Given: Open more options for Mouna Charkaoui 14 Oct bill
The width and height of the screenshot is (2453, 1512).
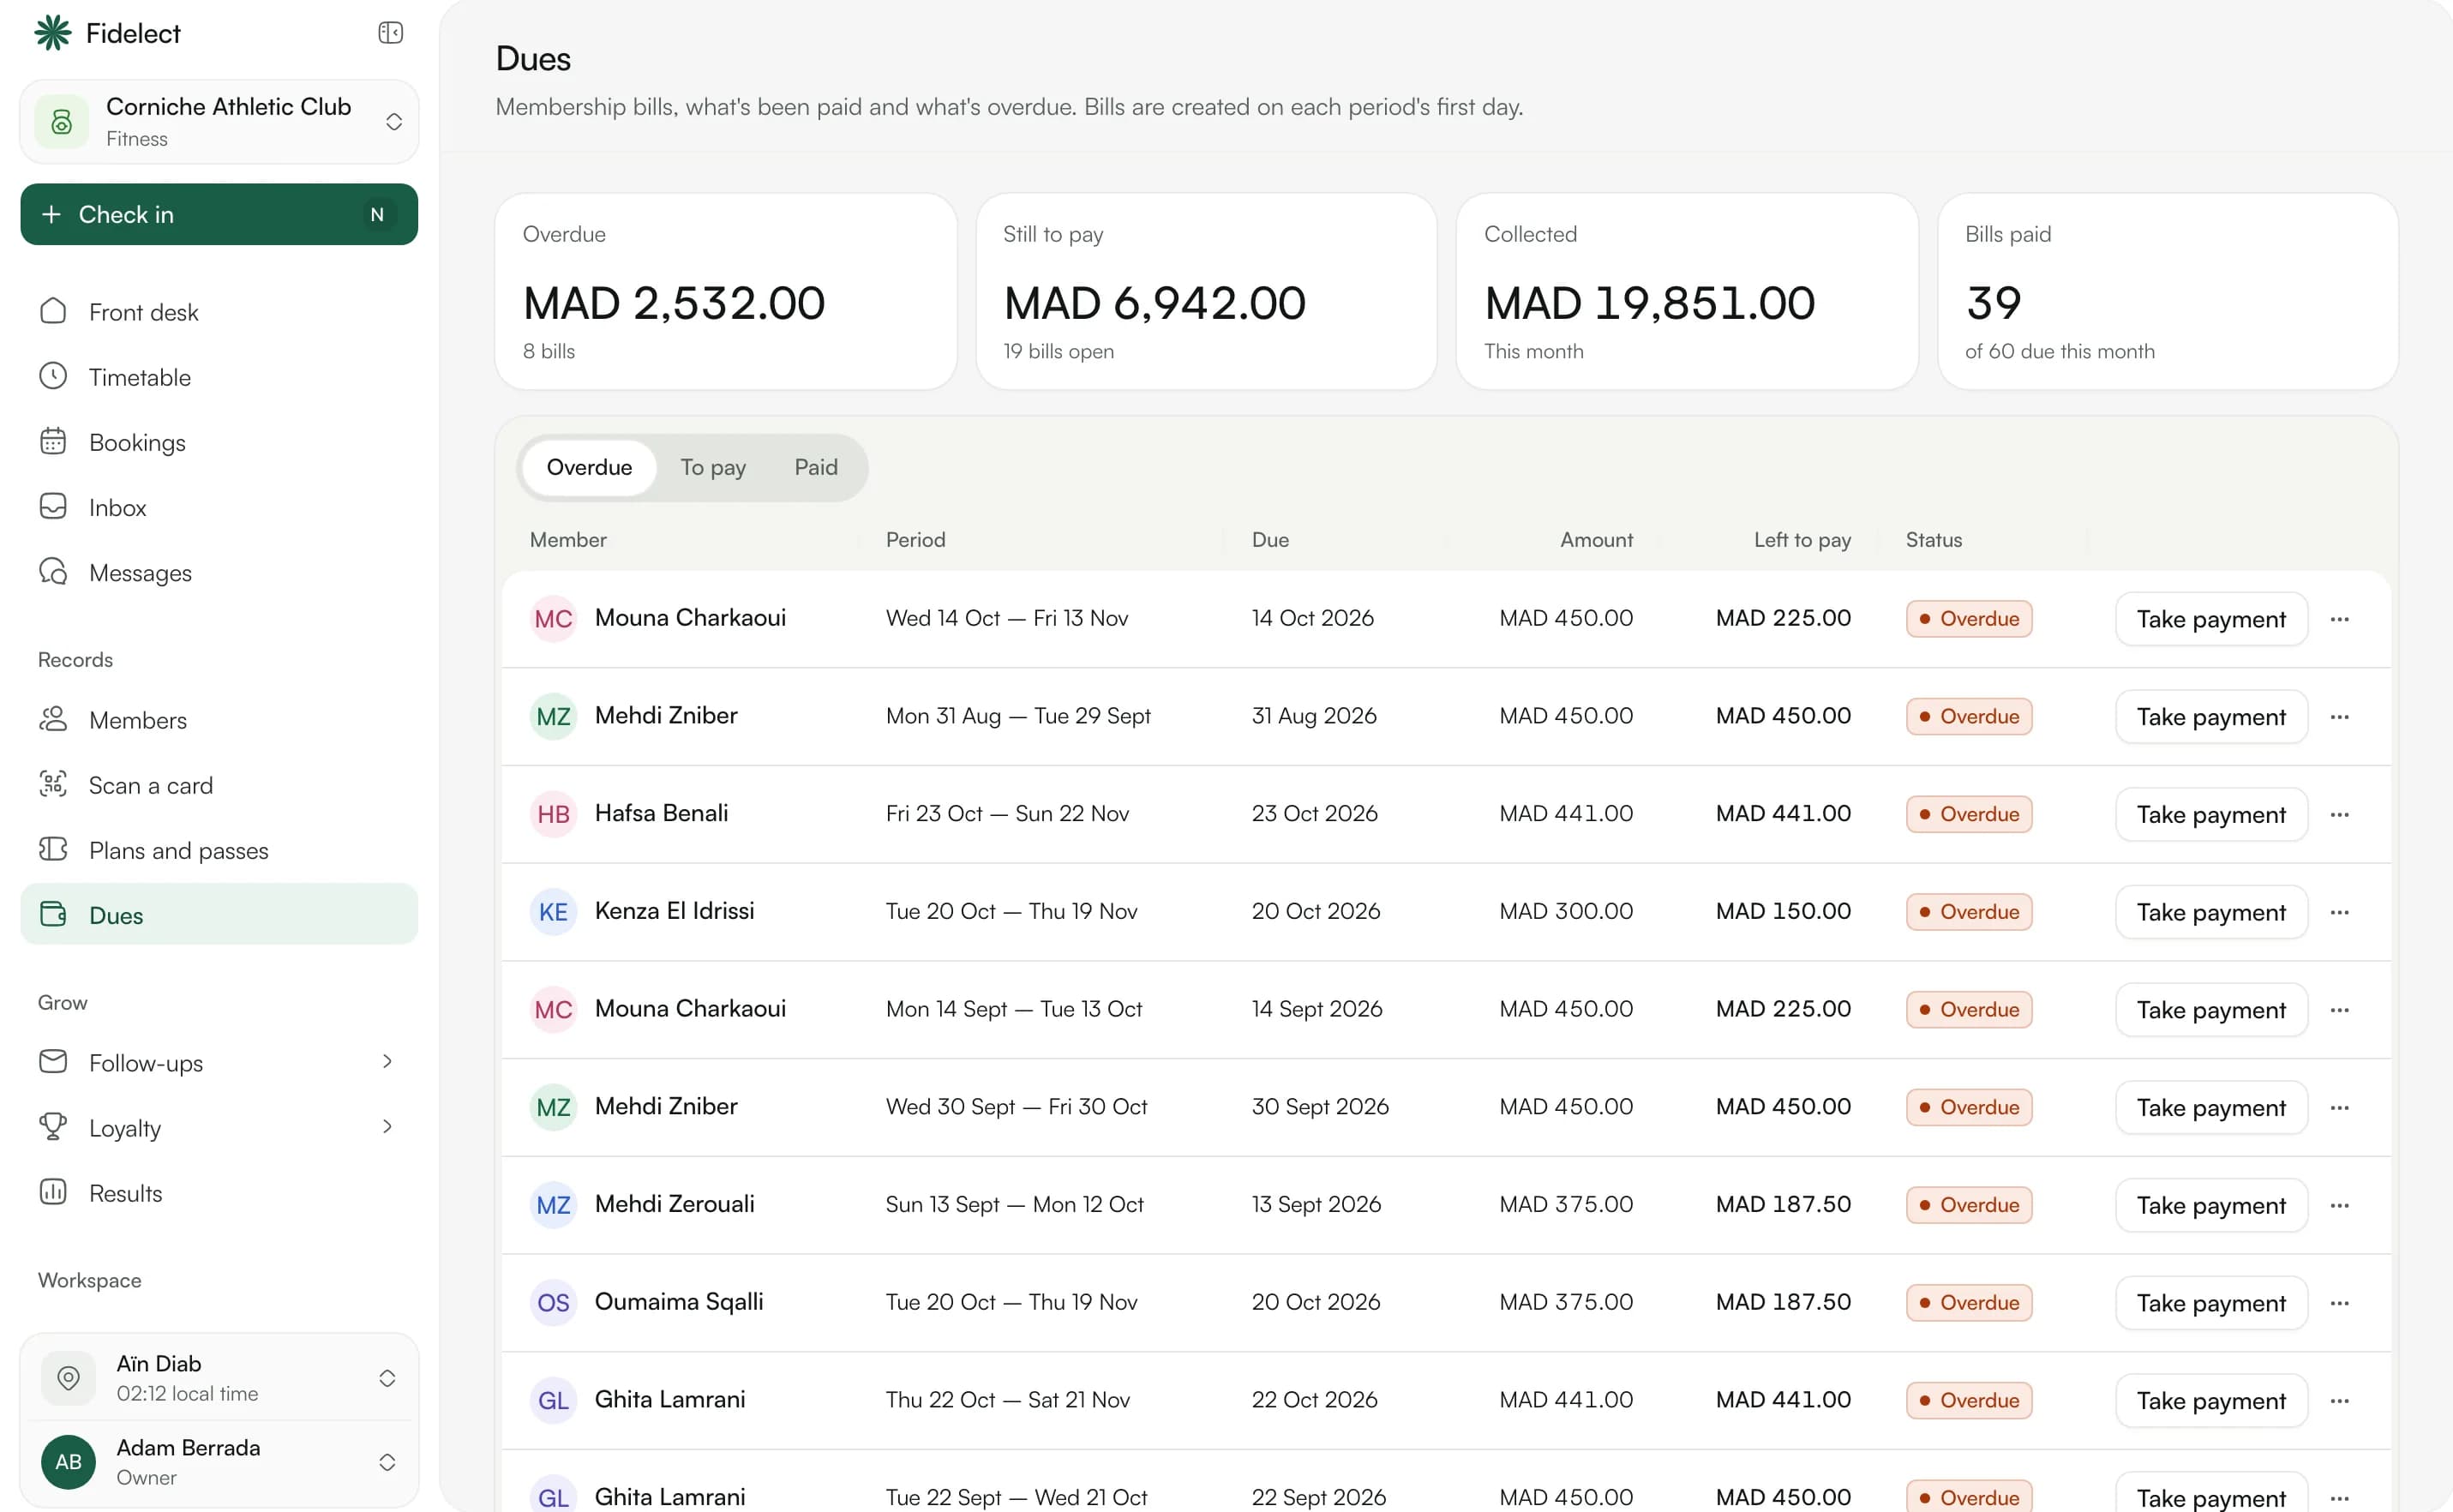Looking at the screenshot, I should click(x=2339, y=619).
